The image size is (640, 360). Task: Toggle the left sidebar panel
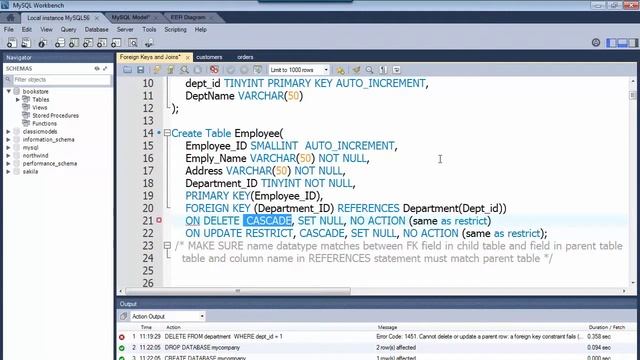tap(612, 42)
